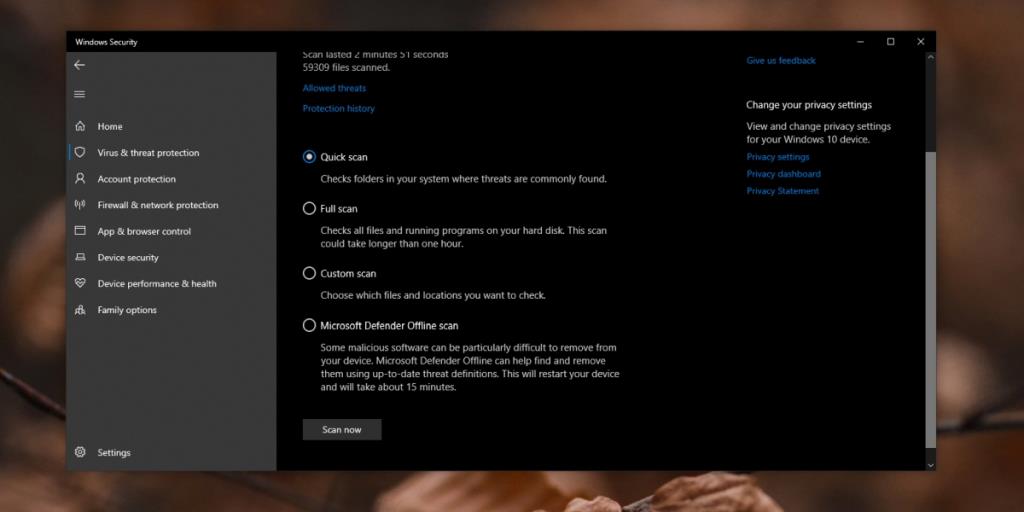Image resolution: width=1024 pixels, height=512 pixels.
Task: Choose the Custom scan radio button
Action: [309, 273]
